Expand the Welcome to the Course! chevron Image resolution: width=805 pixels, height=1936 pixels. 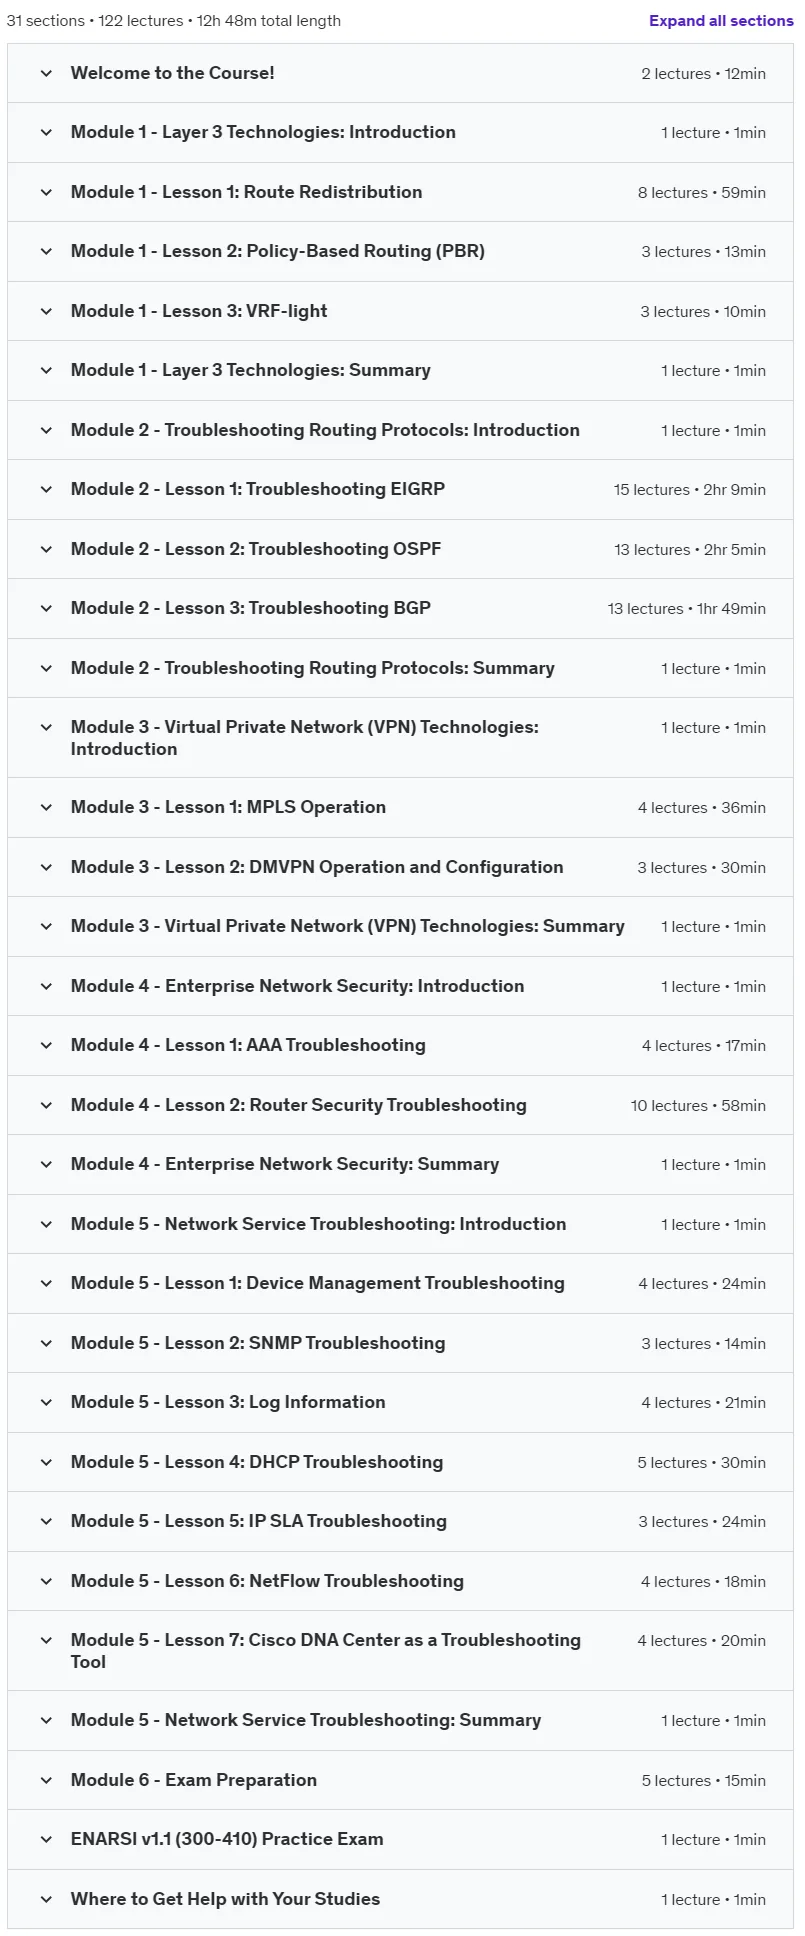pos(46,73)
